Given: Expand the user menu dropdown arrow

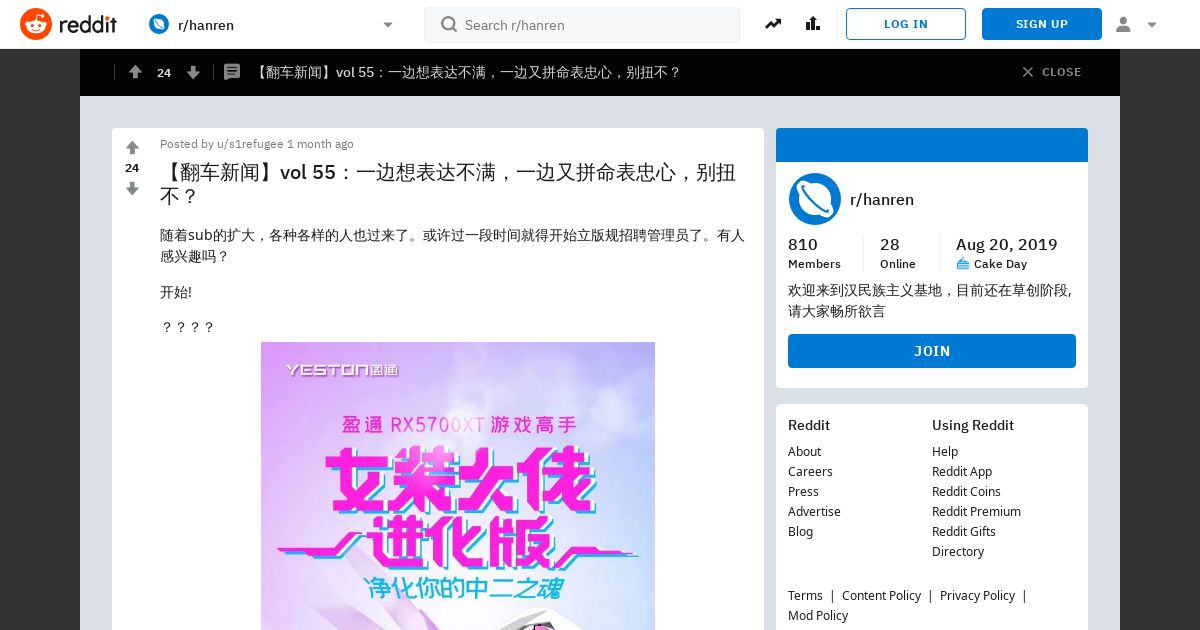Looking at the screenshot, I should pos(1152,25).
